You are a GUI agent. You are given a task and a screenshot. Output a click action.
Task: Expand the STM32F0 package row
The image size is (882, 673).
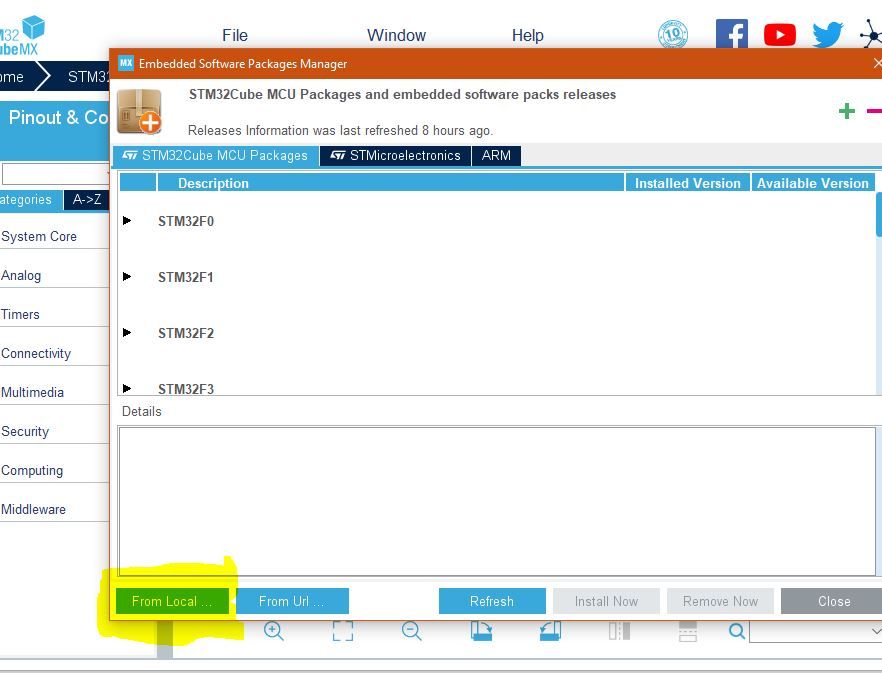pos(127,221)
